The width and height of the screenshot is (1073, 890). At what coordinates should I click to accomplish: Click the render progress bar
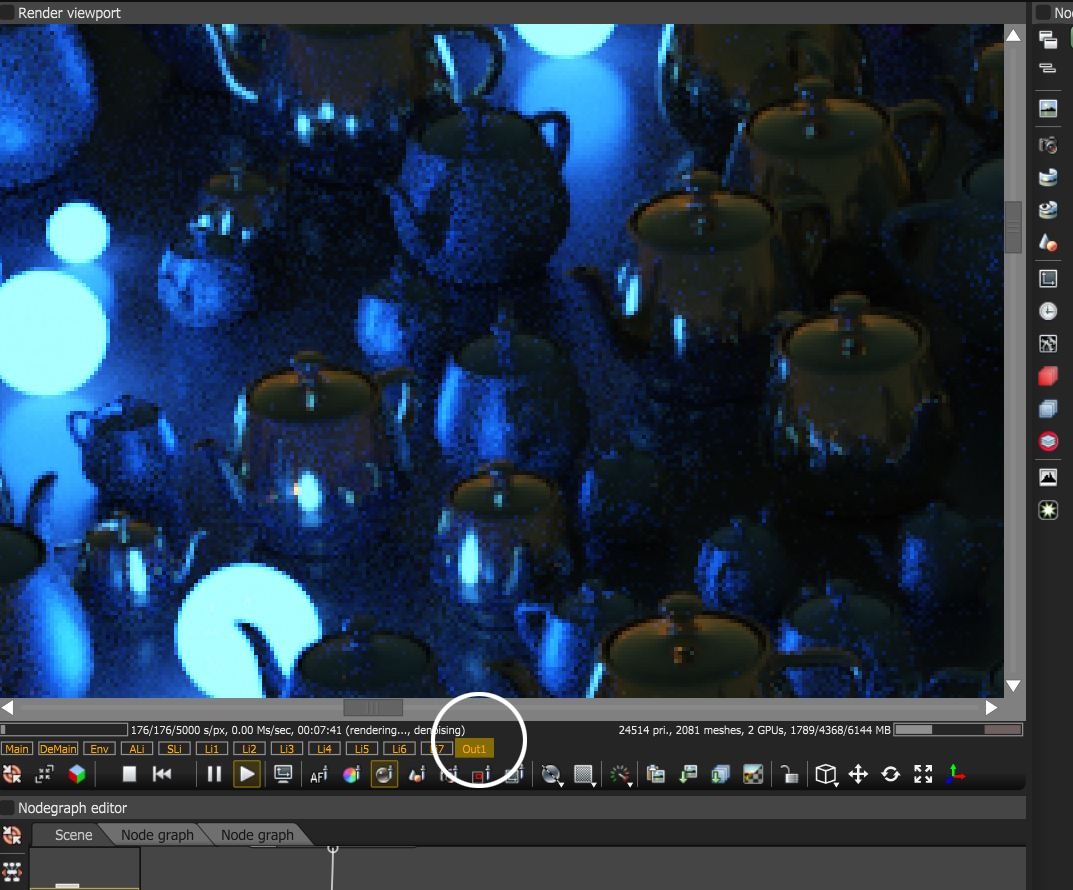tap(64, 730)
